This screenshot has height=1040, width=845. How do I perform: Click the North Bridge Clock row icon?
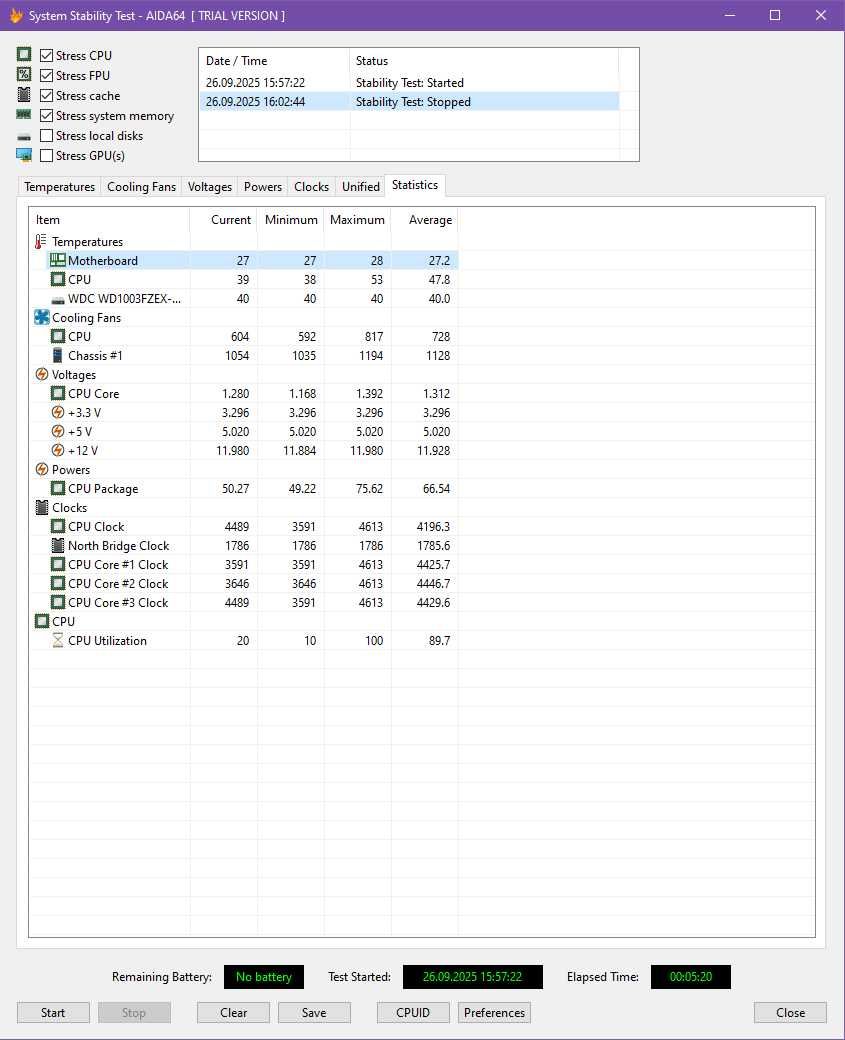point(58,545)
